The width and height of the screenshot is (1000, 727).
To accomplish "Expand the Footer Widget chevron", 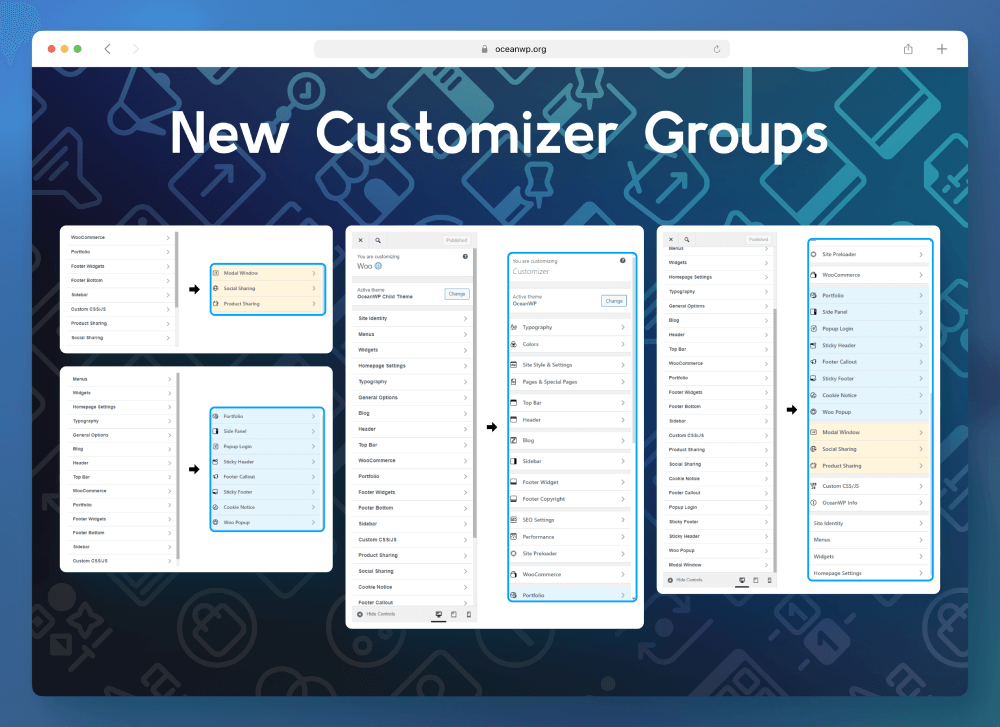I will 623,482.
